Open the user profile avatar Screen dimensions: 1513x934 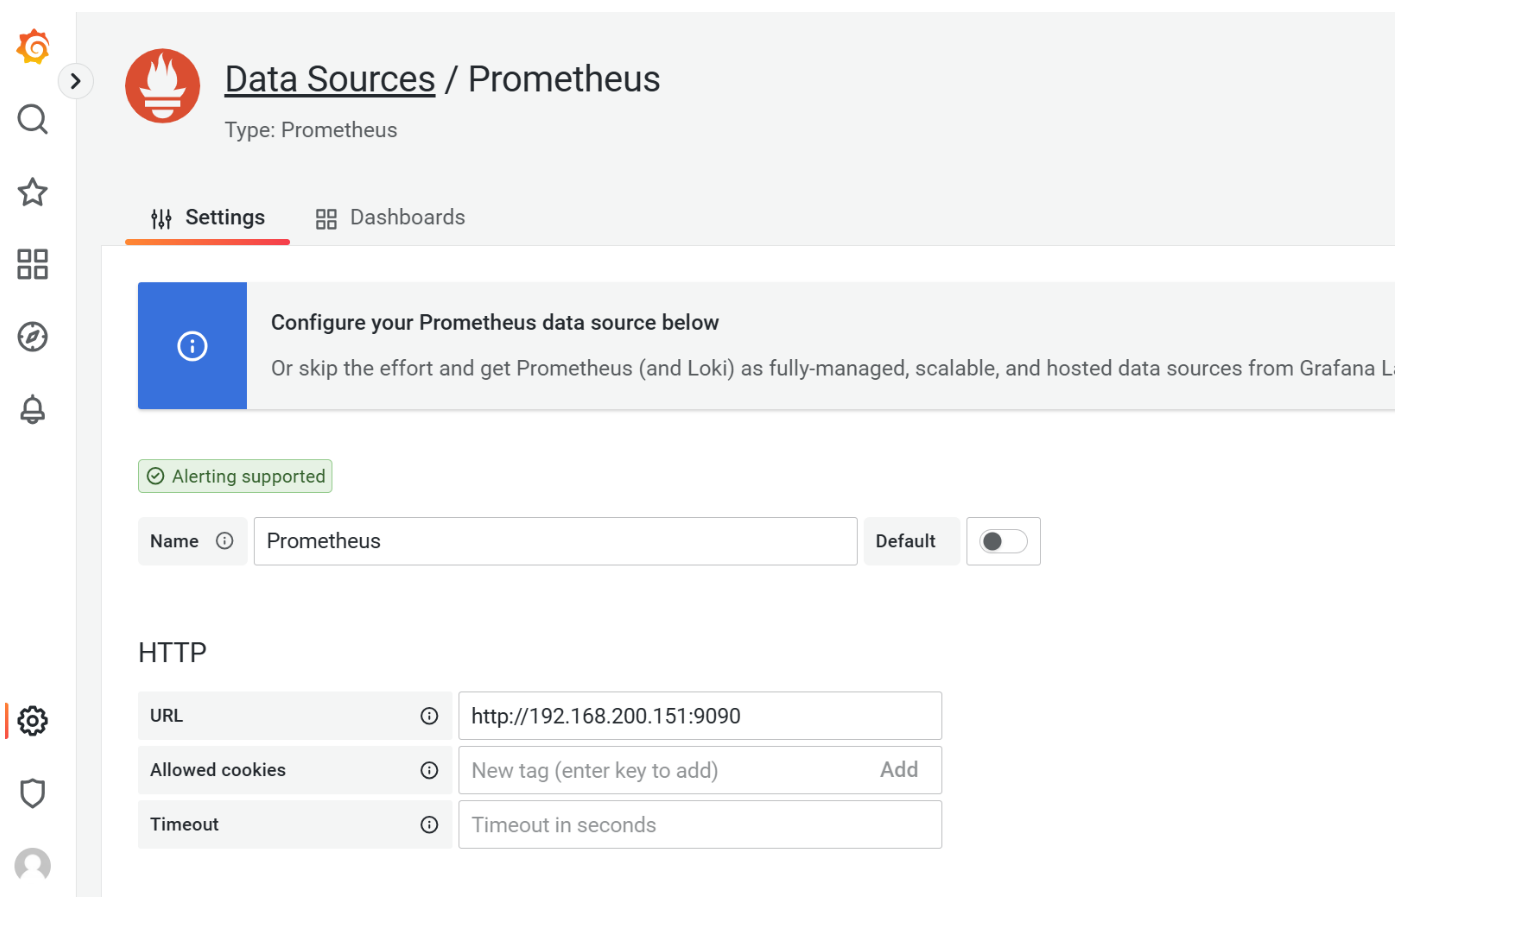pos(33,865)
